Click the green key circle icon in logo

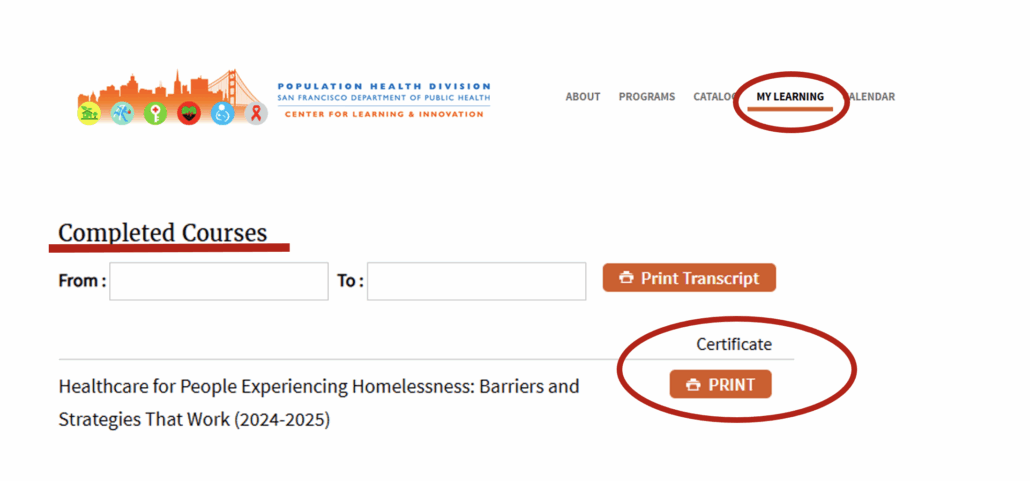155,114
